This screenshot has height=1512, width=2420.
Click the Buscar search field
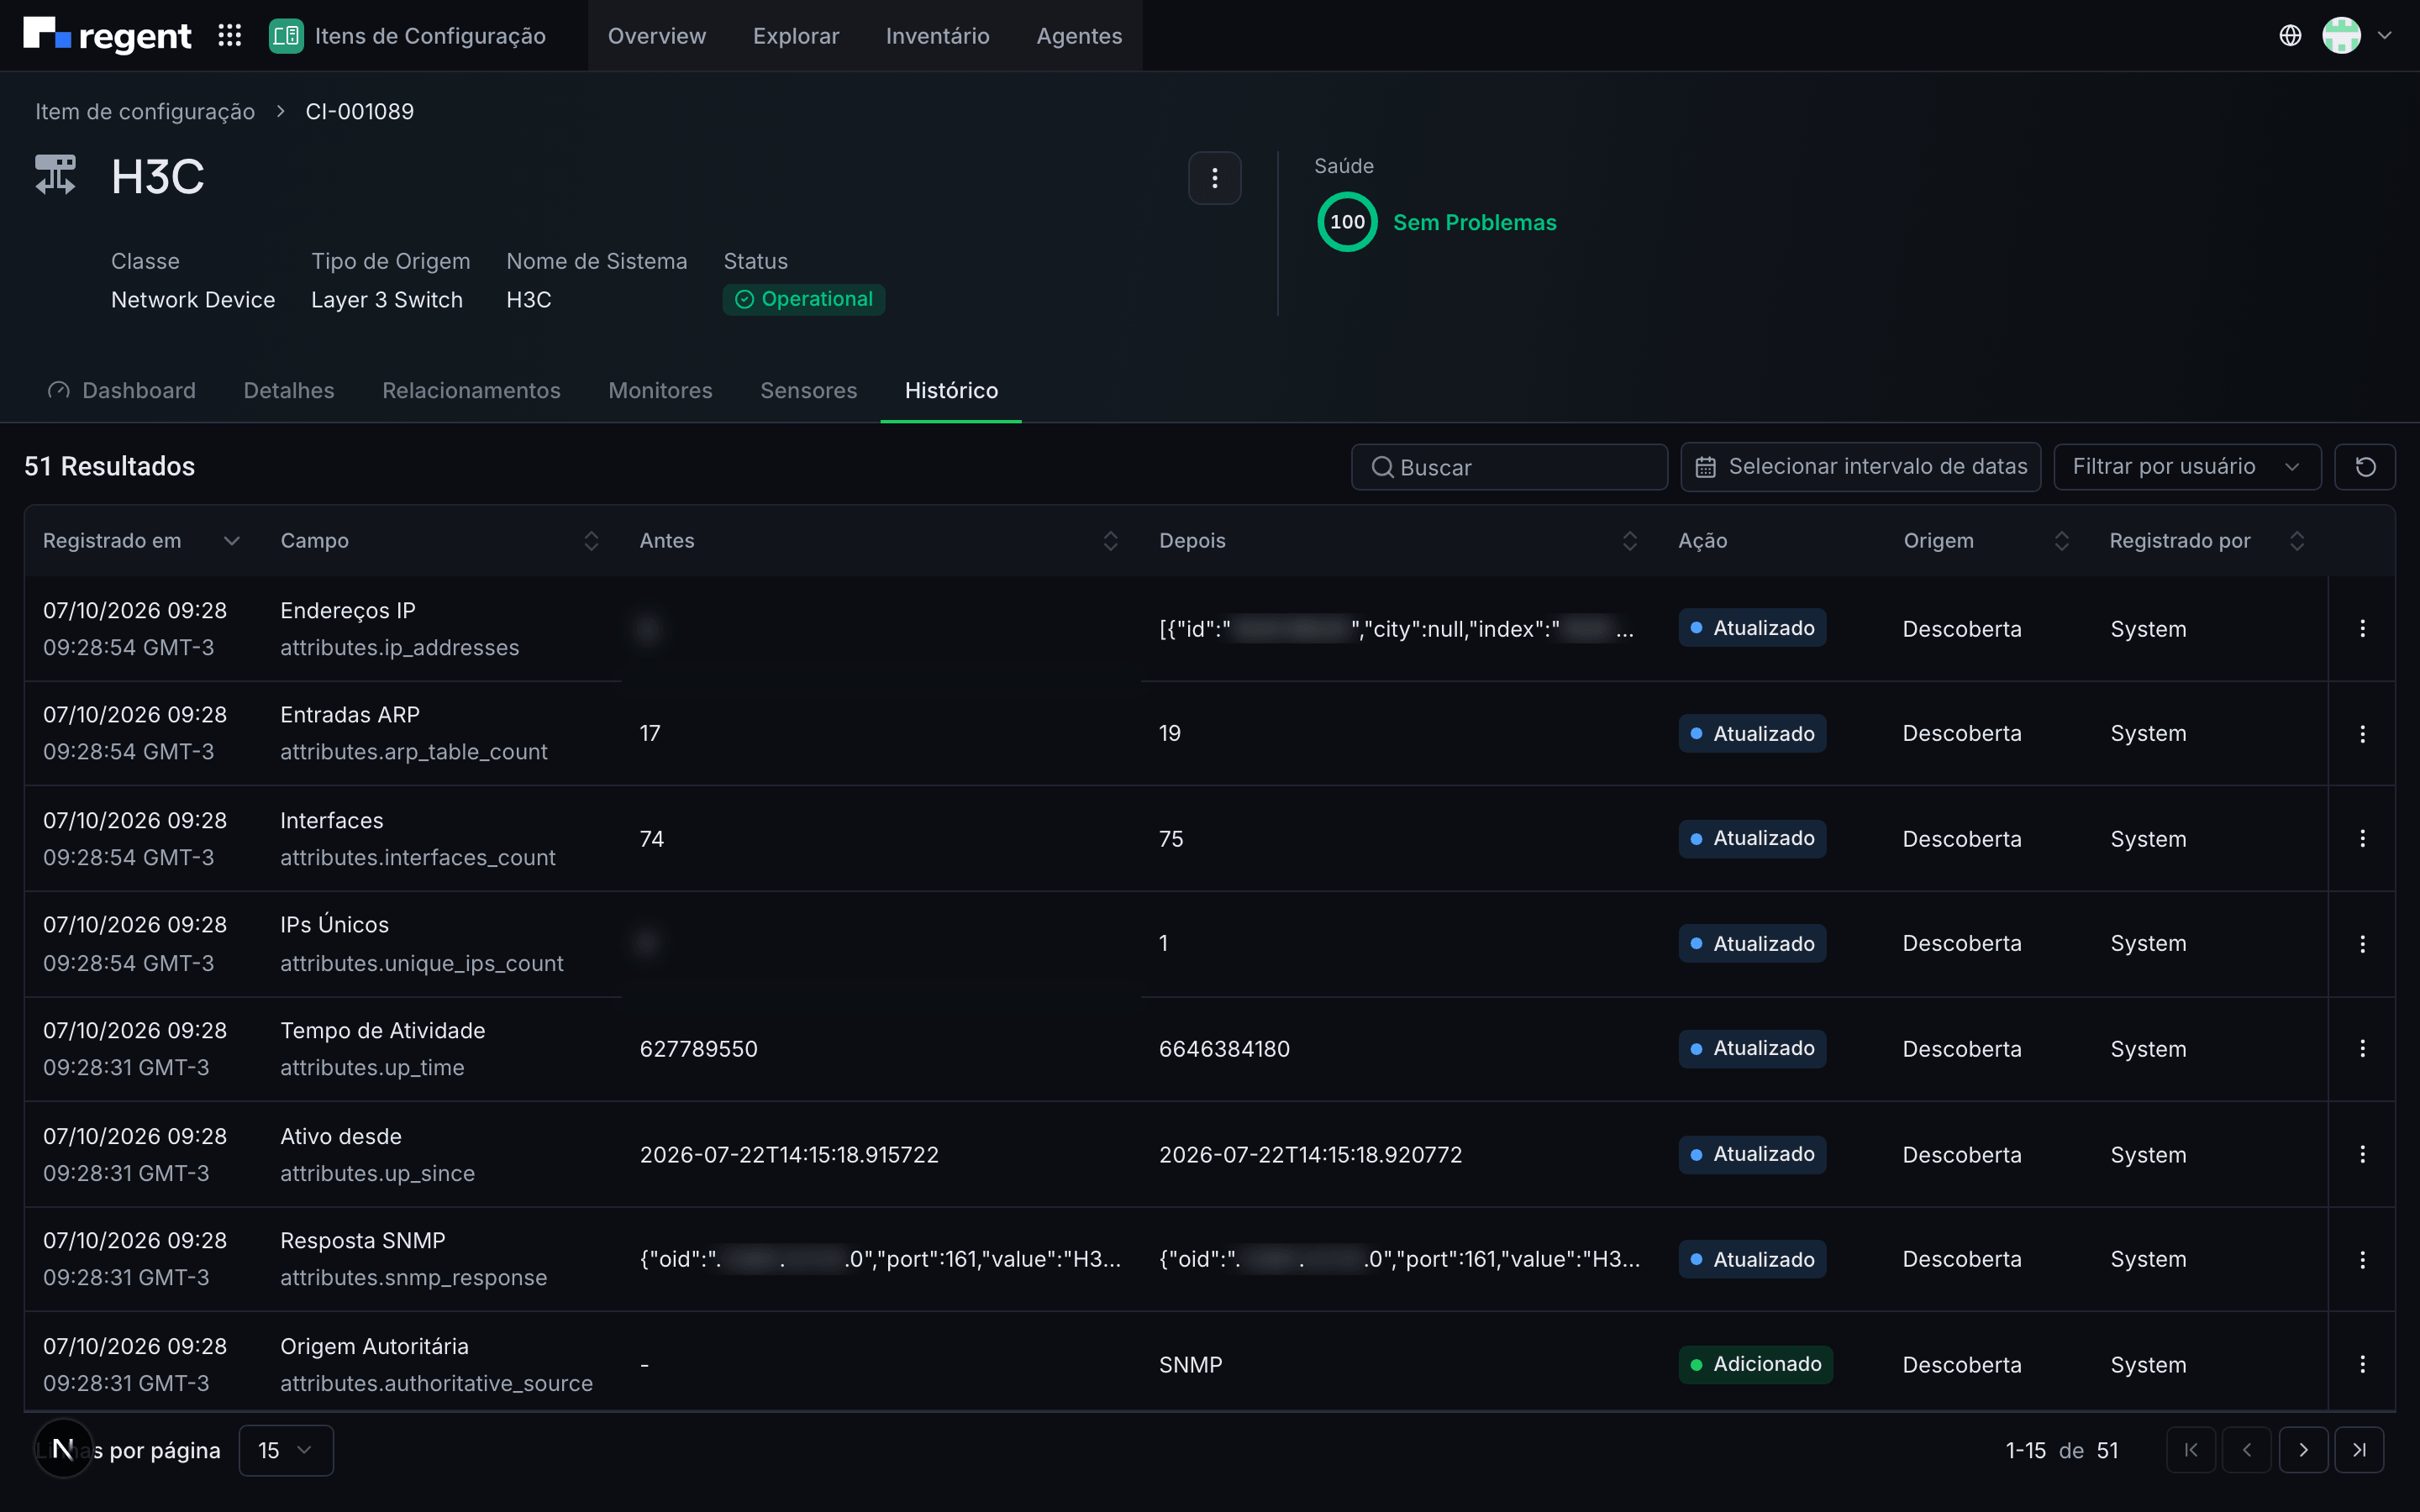tap(1509, 467)
